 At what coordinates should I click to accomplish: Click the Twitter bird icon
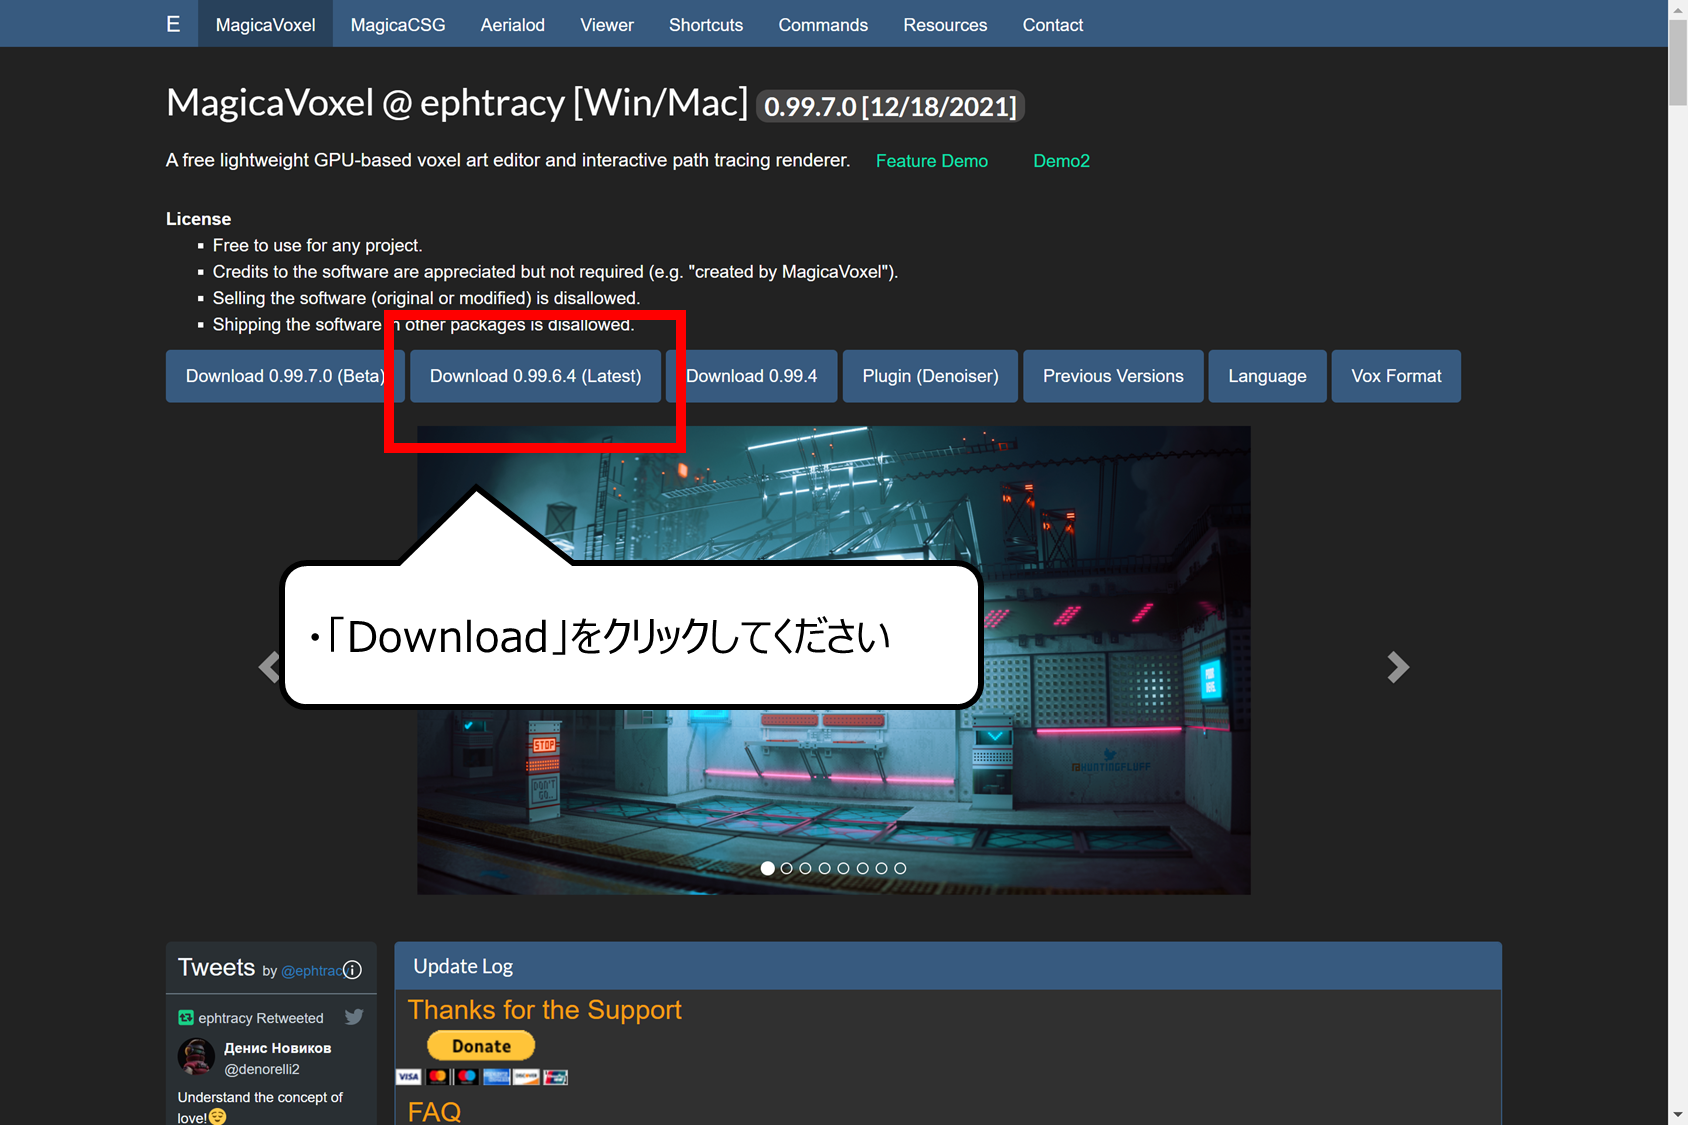pyautogui.click(x=354, y=1017)
